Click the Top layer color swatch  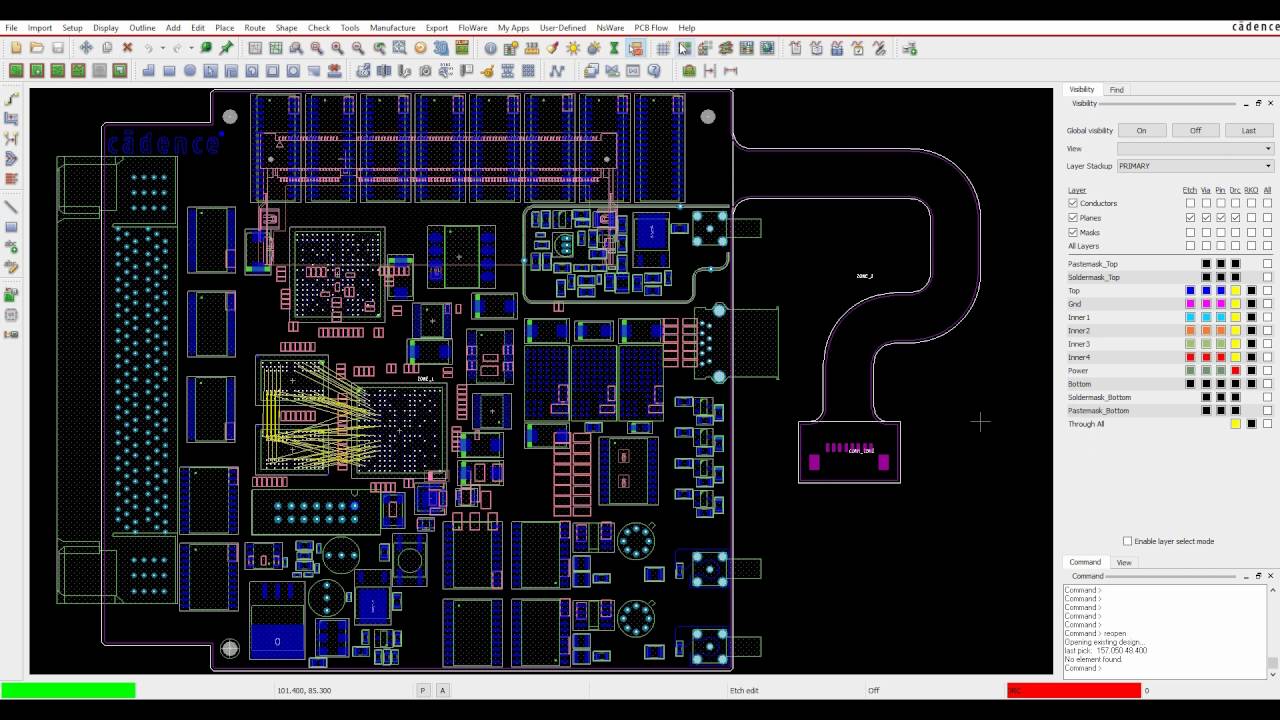1190,290
